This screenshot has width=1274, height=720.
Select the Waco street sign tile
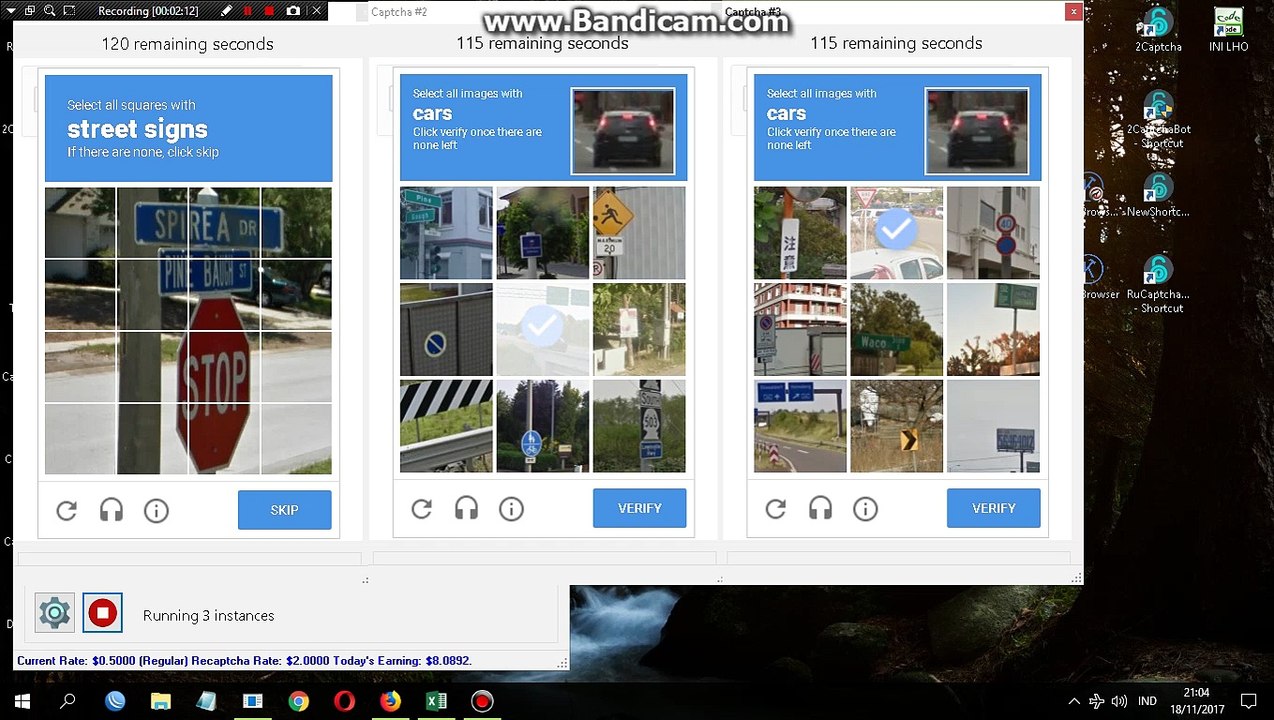coord(896,329)
